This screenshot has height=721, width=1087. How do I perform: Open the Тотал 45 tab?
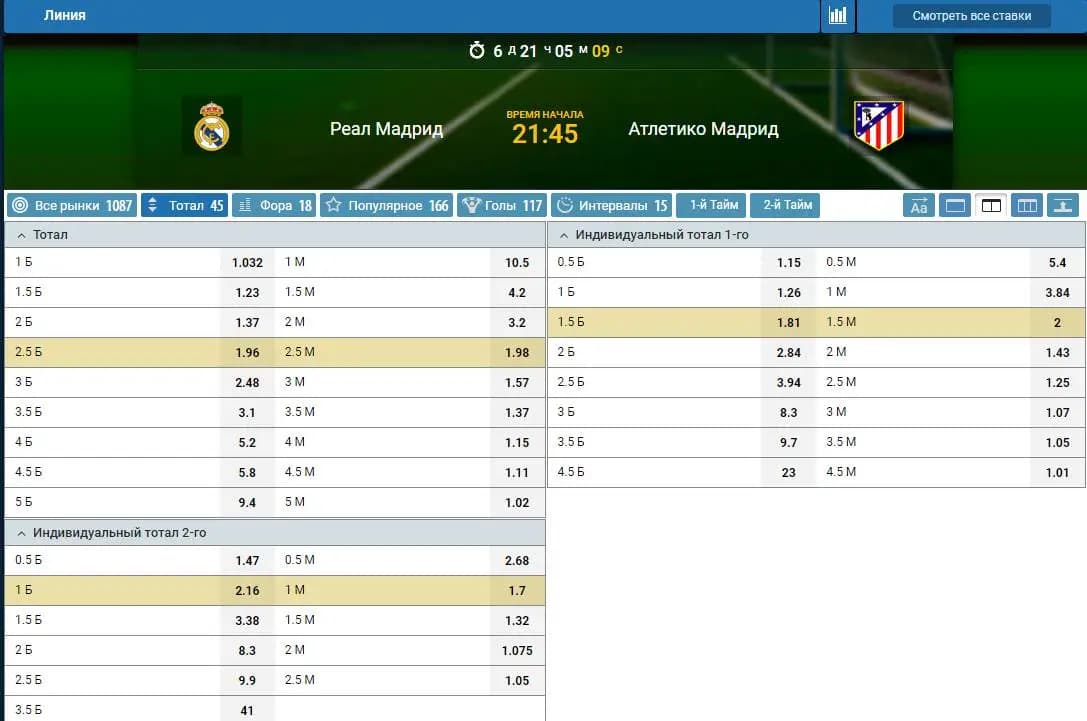[x=184, y=205]
